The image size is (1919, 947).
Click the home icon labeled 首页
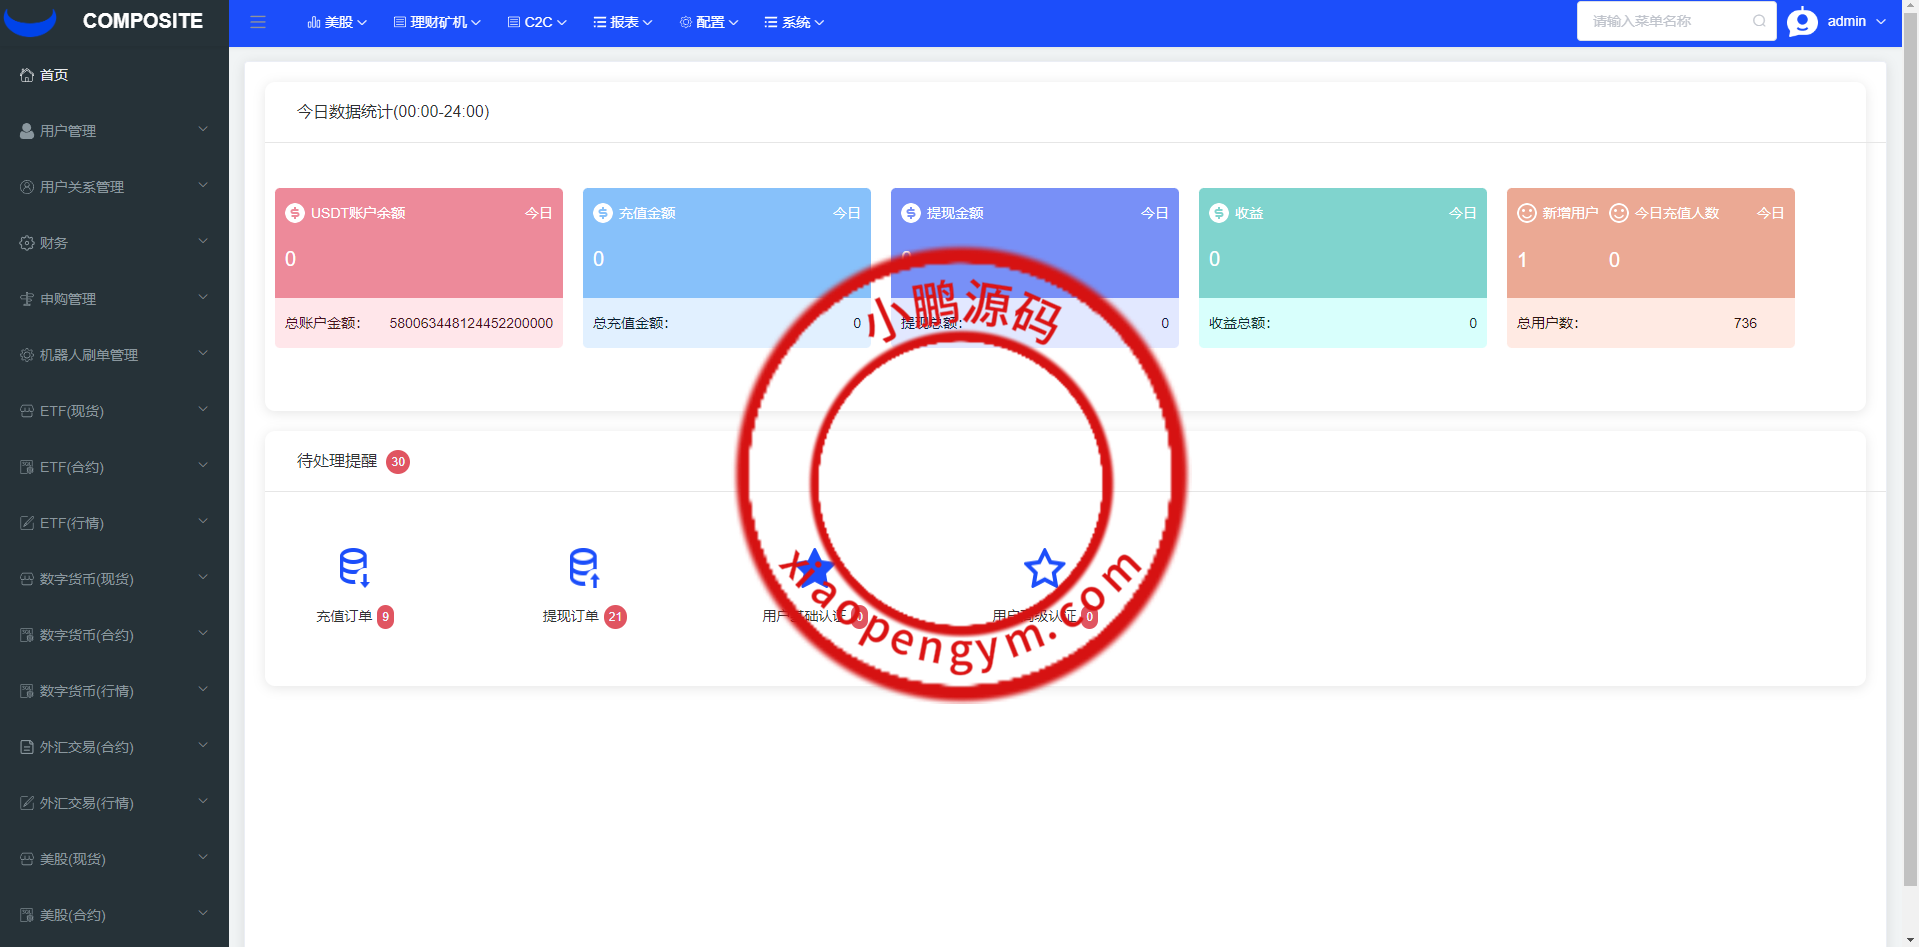click(x=27, y=75)
